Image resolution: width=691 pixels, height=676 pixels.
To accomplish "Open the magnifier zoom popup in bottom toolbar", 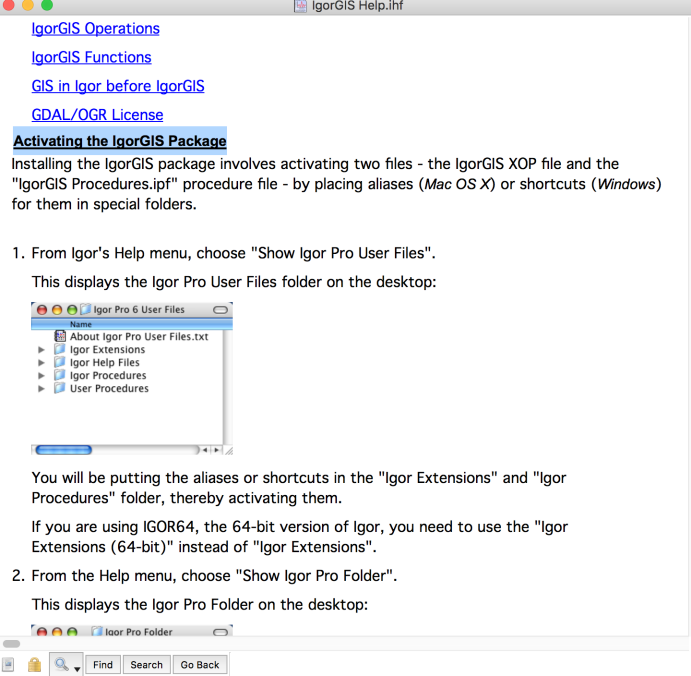I will [66, 665].
